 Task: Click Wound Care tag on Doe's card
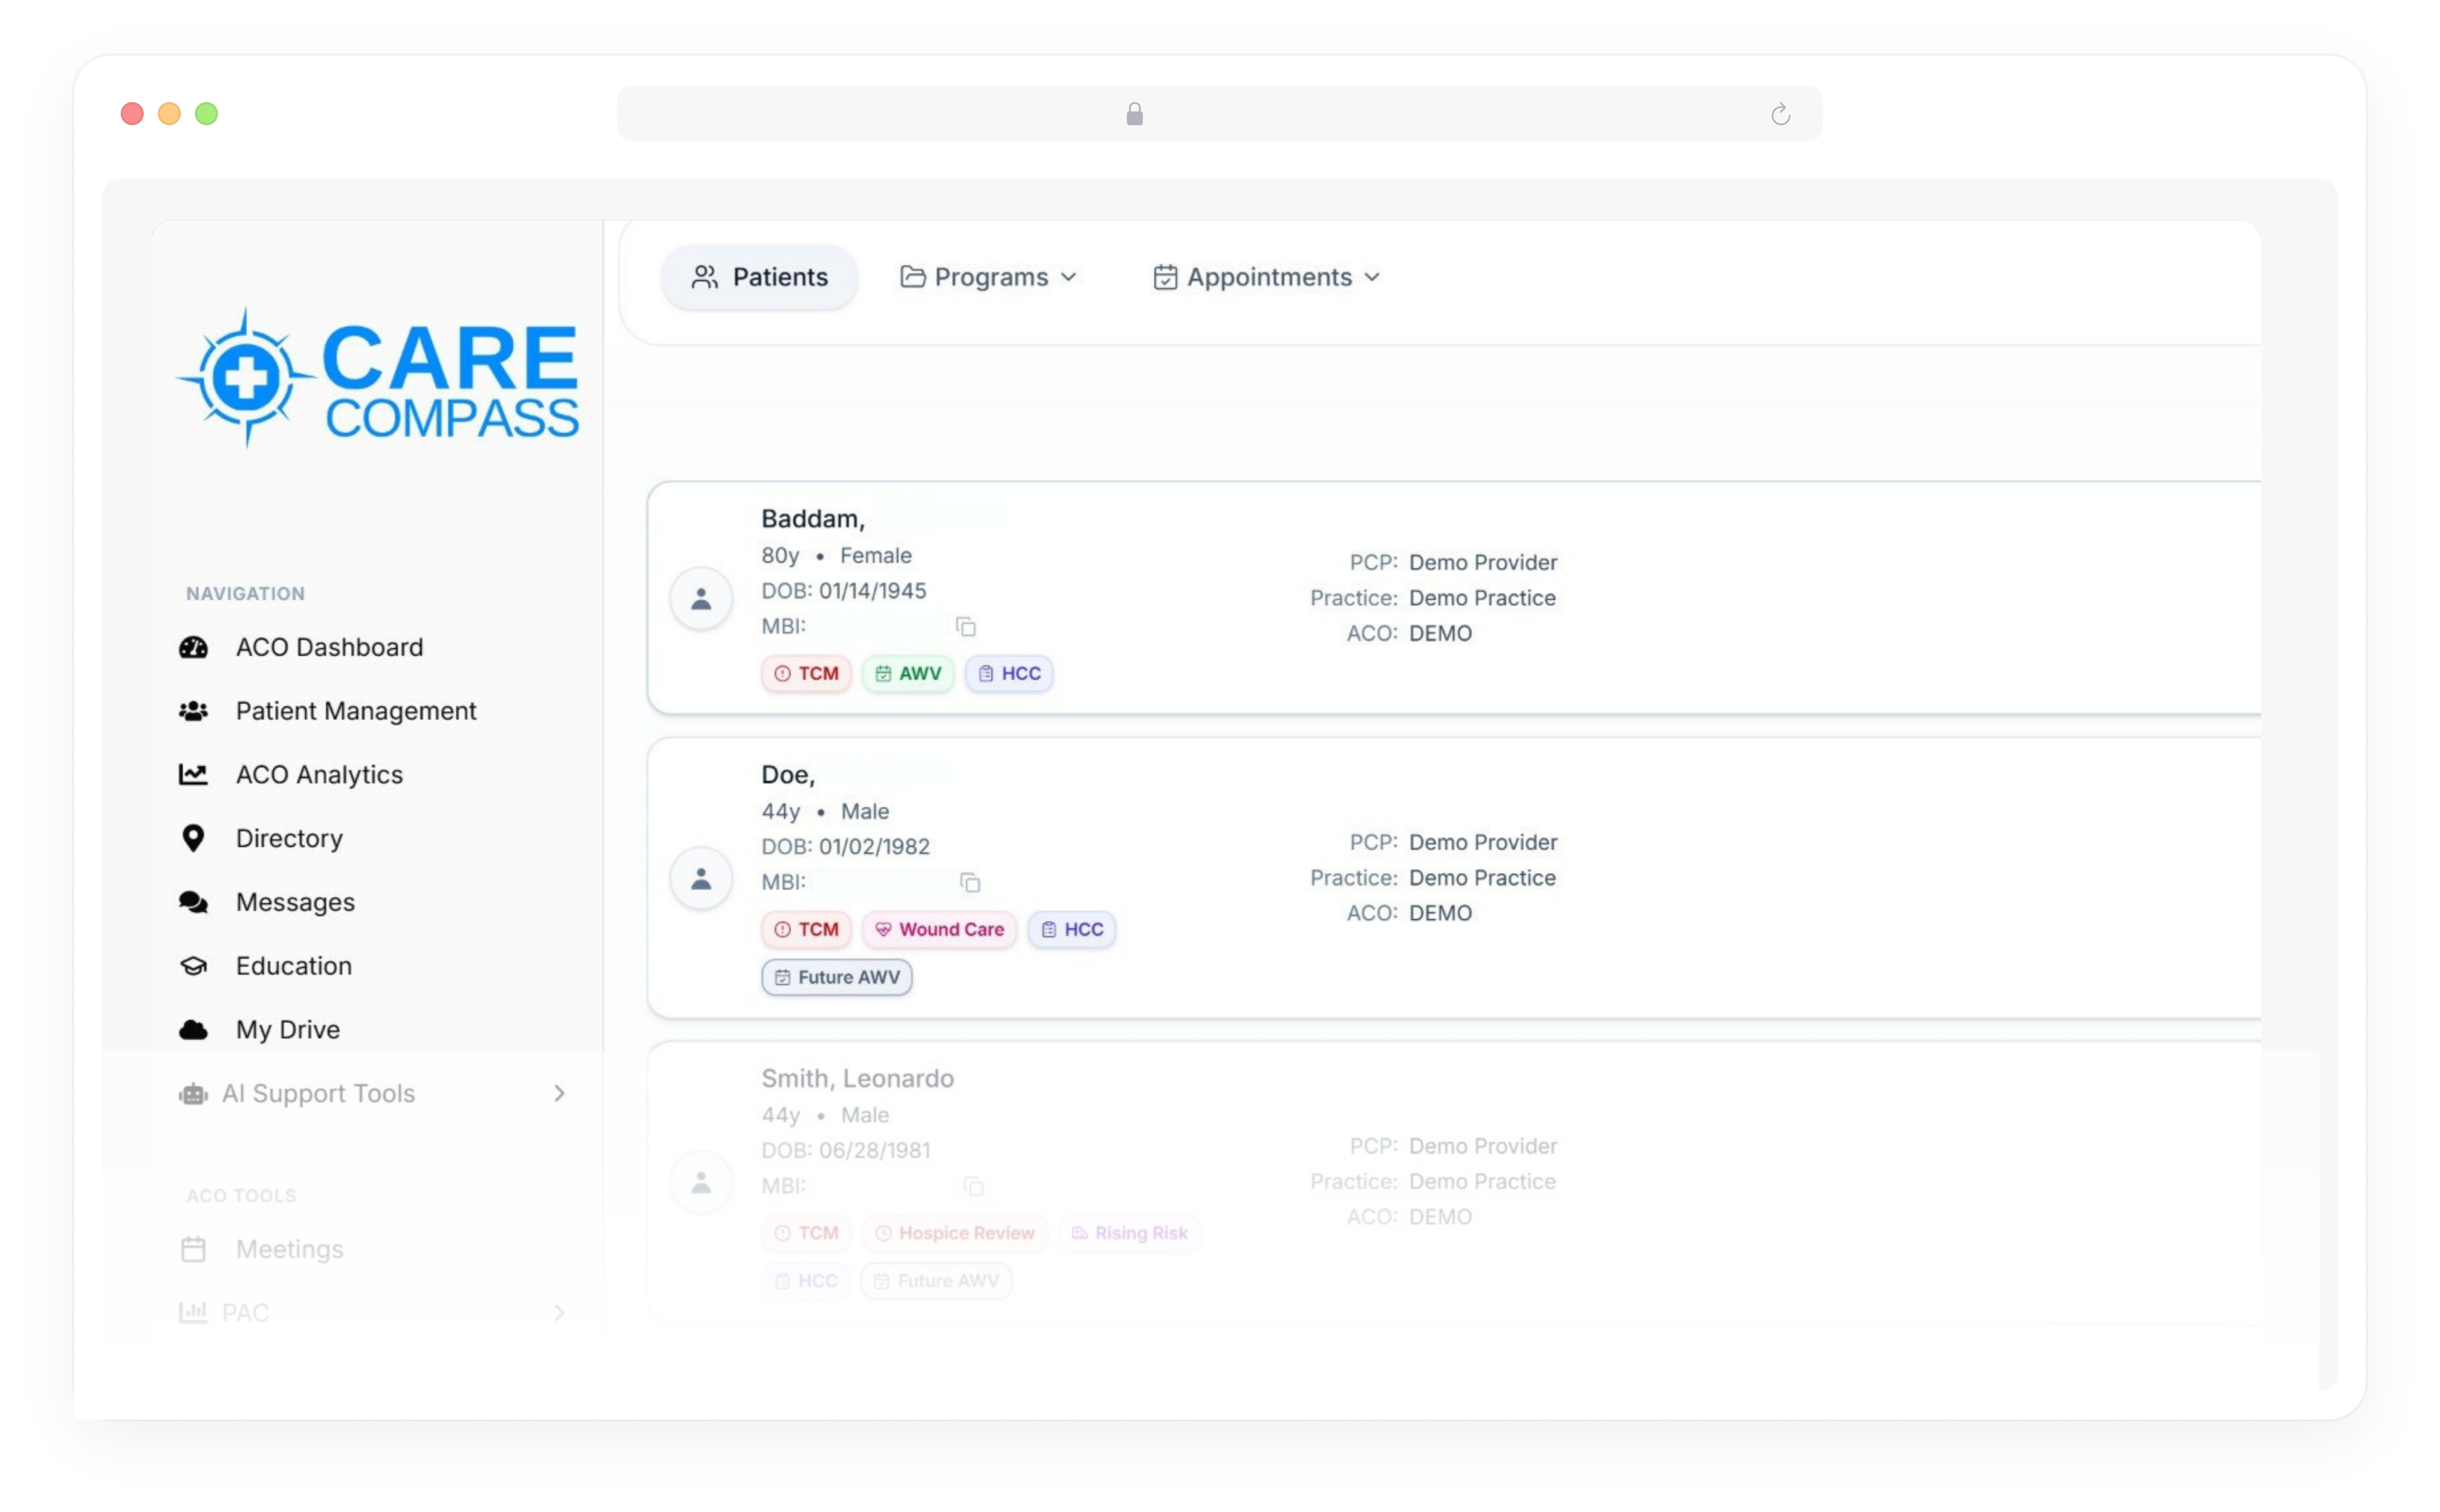pyautogui.click(x=939, y=930)
